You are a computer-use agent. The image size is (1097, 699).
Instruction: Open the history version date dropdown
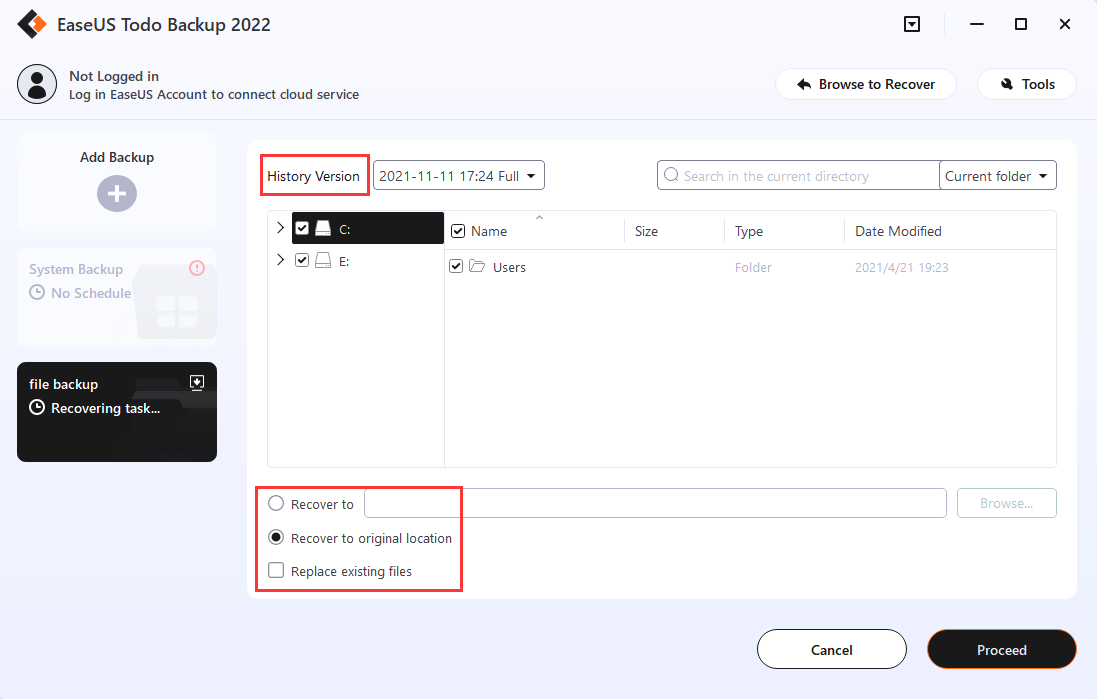pyautogui.click(x=459, y=176)
